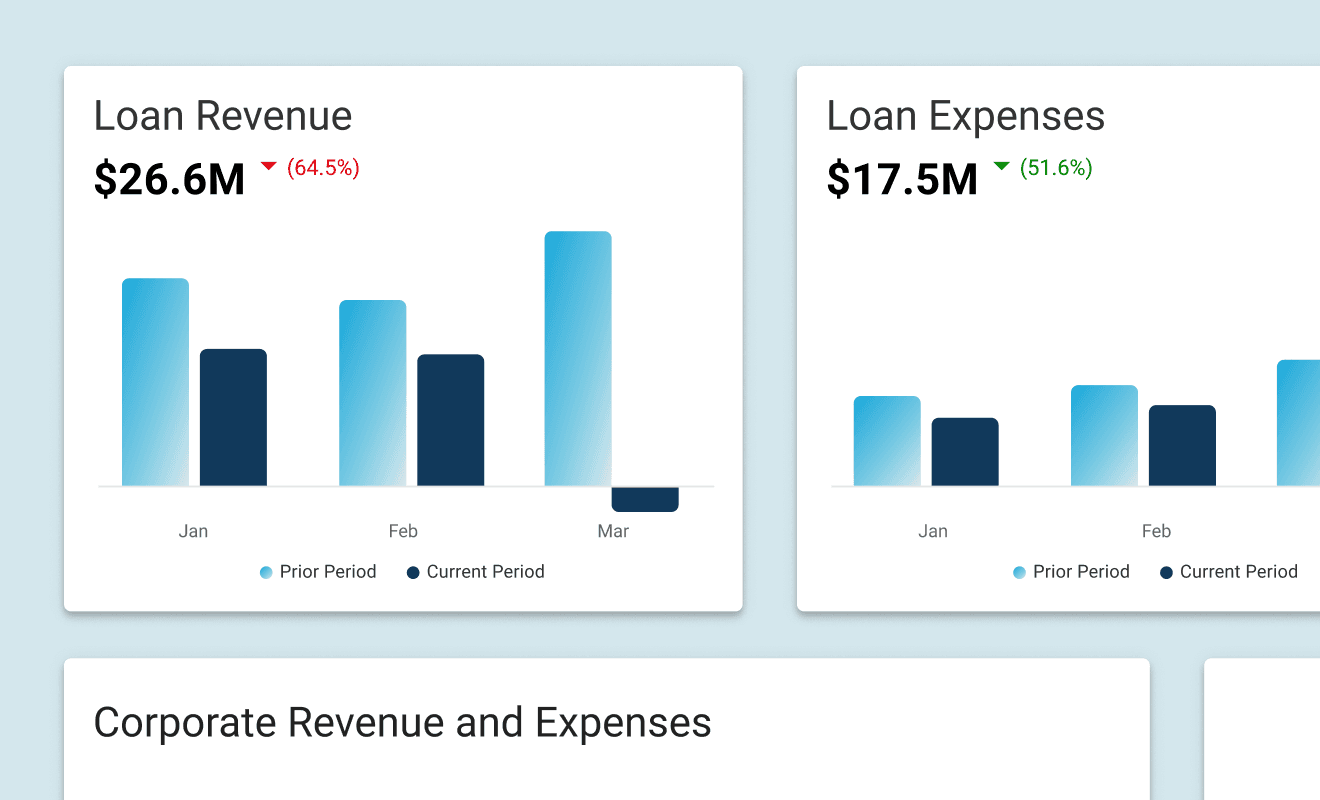This screenshot has width=1320, height=800.
Task: Click the (51.6%) change indicator
Action: point(1055,167)
